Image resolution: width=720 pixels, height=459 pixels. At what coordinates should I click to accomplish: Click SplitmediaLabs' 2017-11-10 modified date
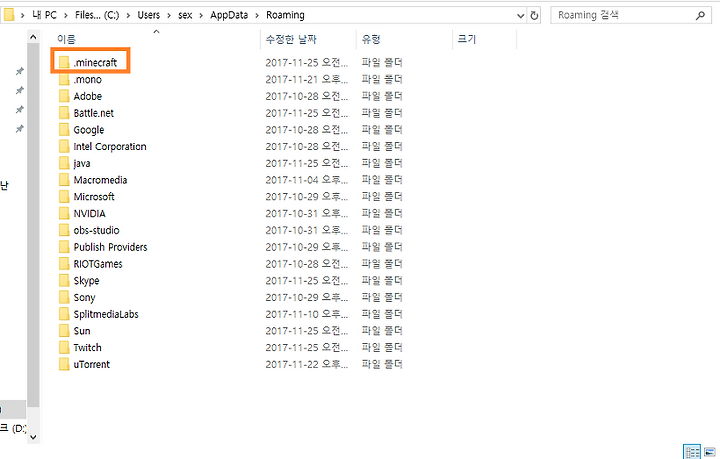(307, 314)
